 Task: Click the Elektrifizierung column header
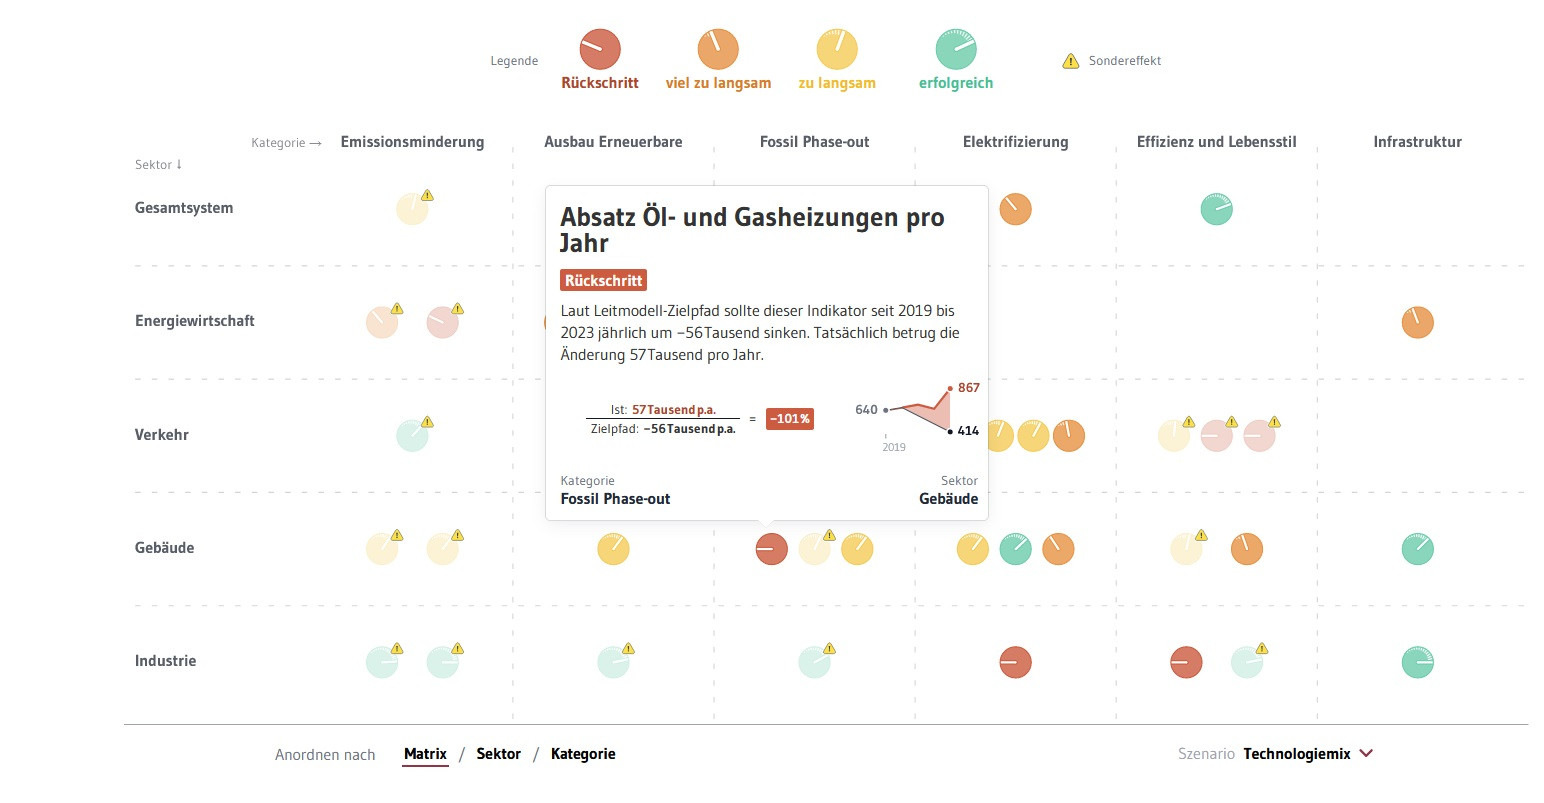pos(1015,142)
